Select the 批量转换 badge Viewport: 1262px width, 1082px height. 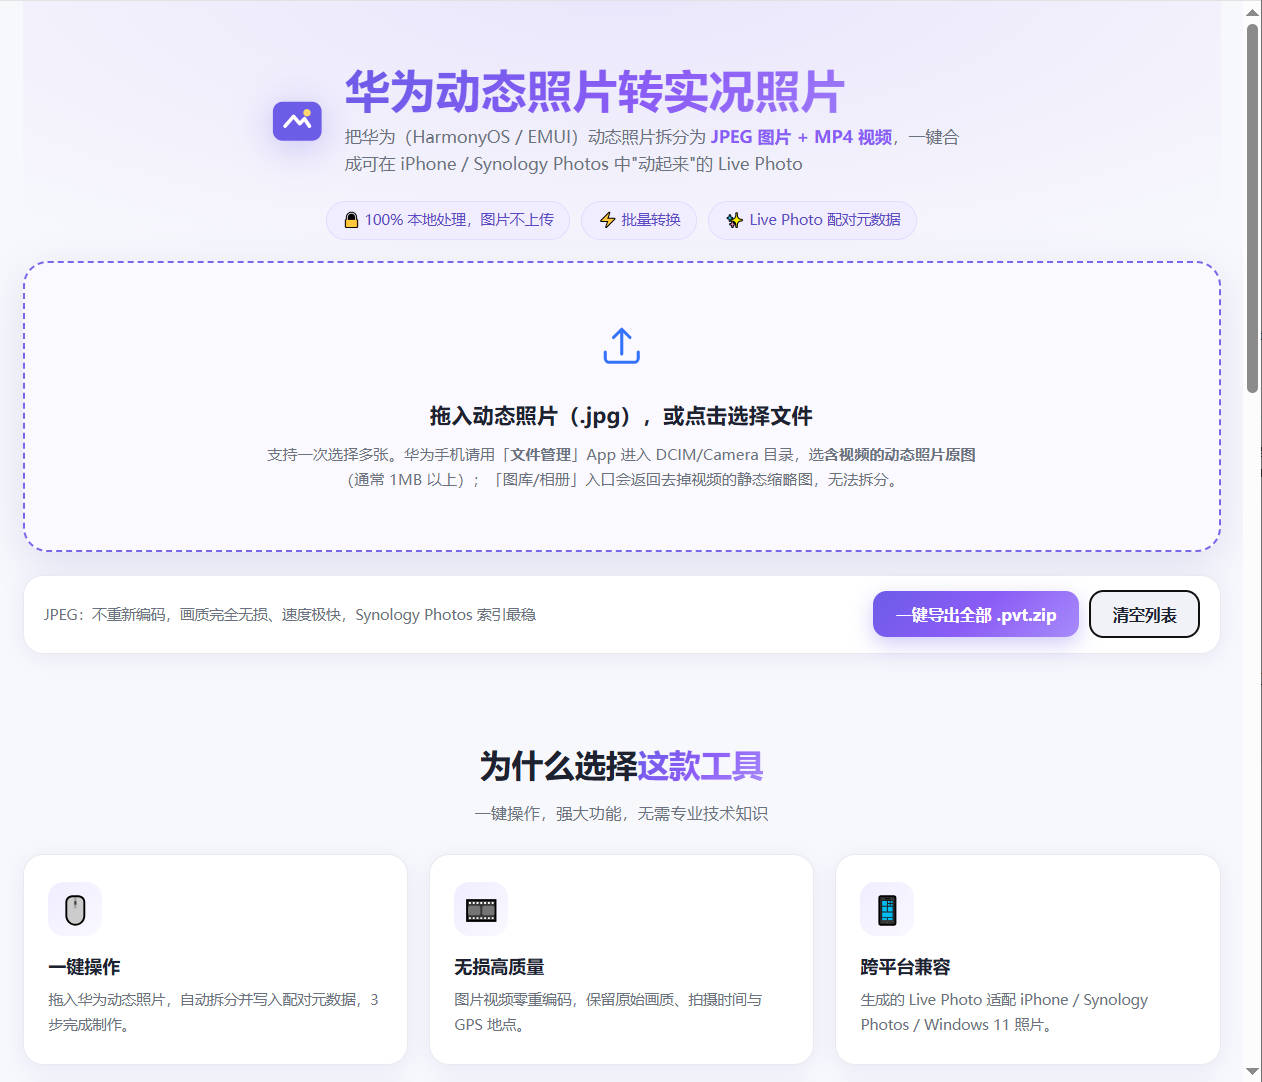tap(640, 220)
